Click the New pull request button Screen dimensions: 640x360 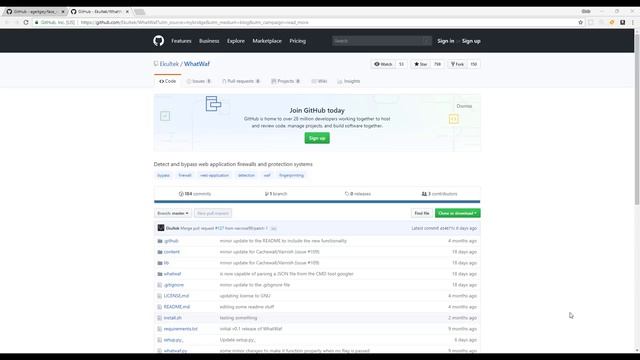pos(213,213)
